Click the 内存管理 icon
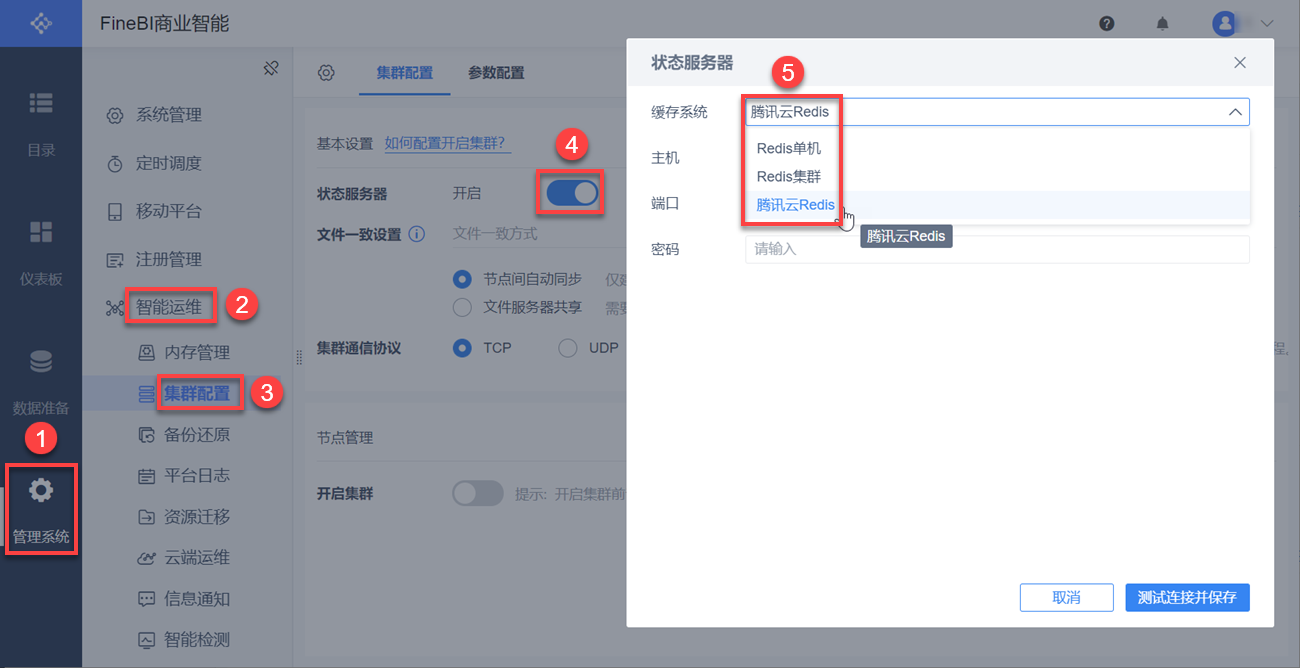The height and width of the screenshot is (668, 1300). 146,352
